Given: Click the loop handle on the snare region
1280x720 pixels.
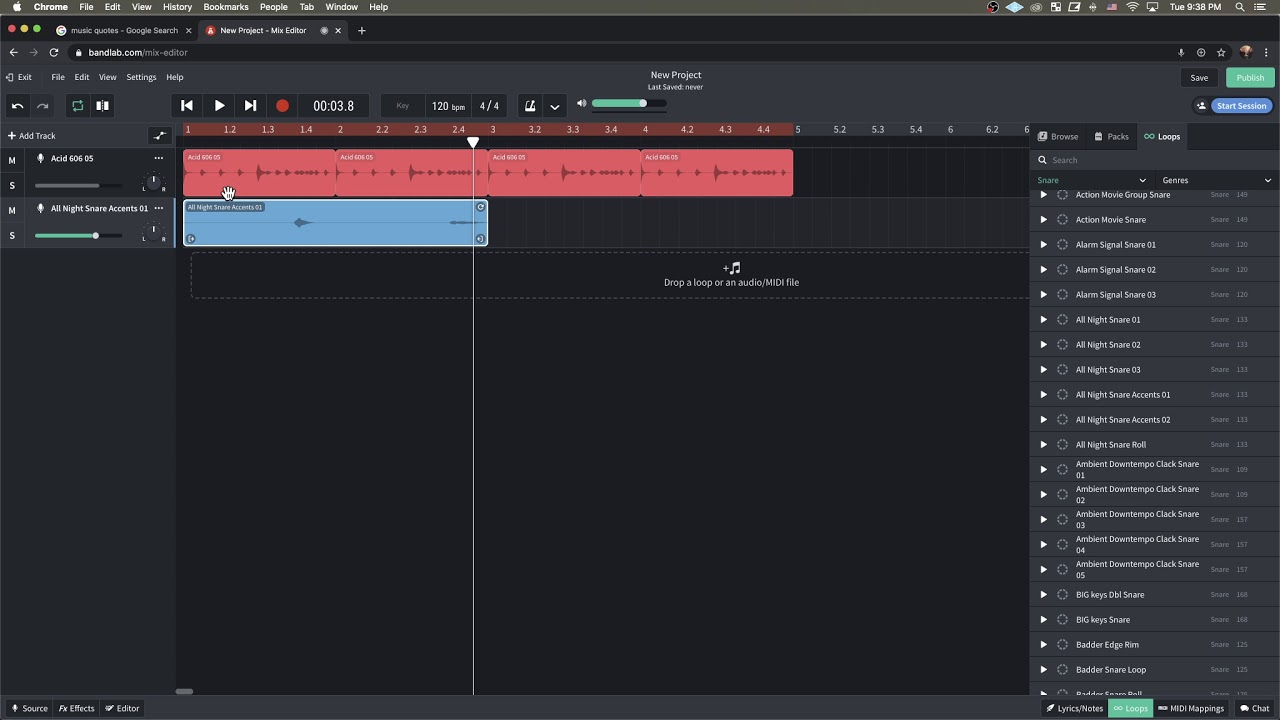Looking at the screenshot, I should [x=480, y=207].
